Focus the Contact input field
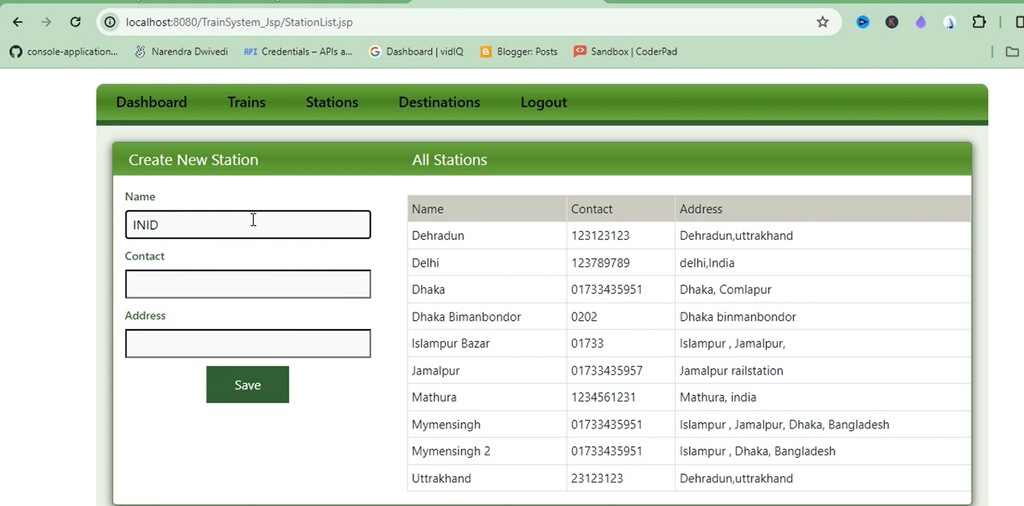Image resolution: width=1024 pixels, height=506 pixels. [248, 284]
